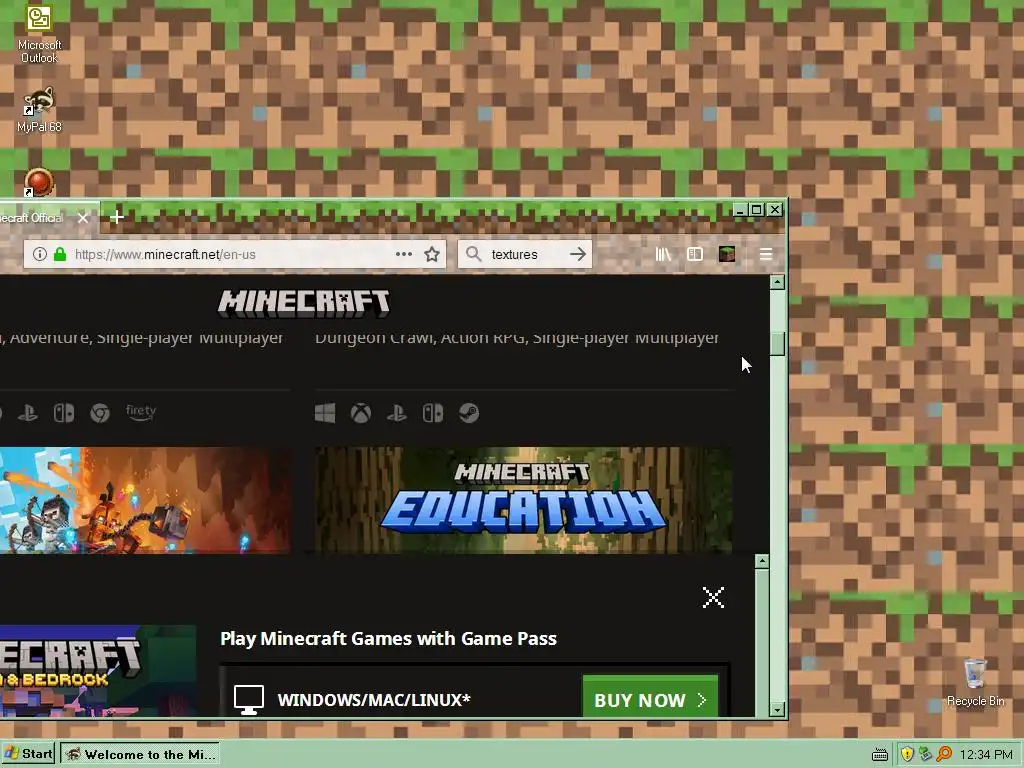
Task: Select Nintendo Switch icon in left card
Action: (64, 413)
